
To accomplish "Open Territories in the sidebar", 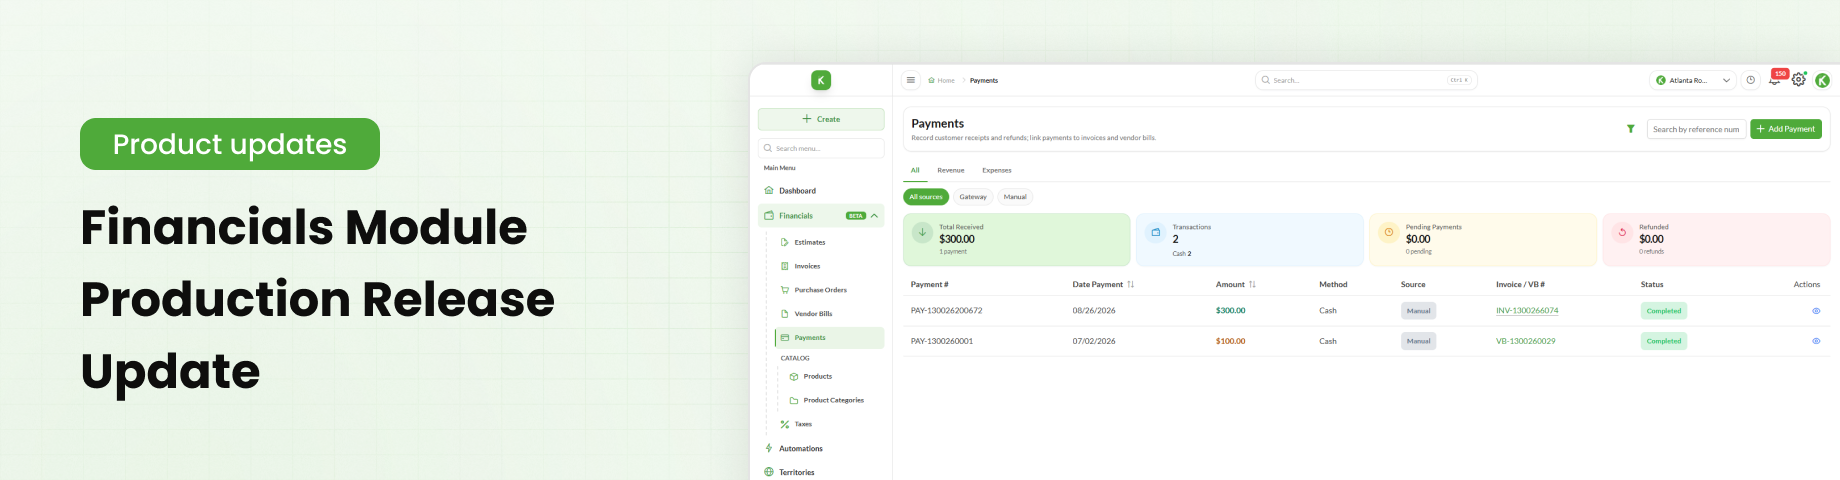I will coord(796,472).
